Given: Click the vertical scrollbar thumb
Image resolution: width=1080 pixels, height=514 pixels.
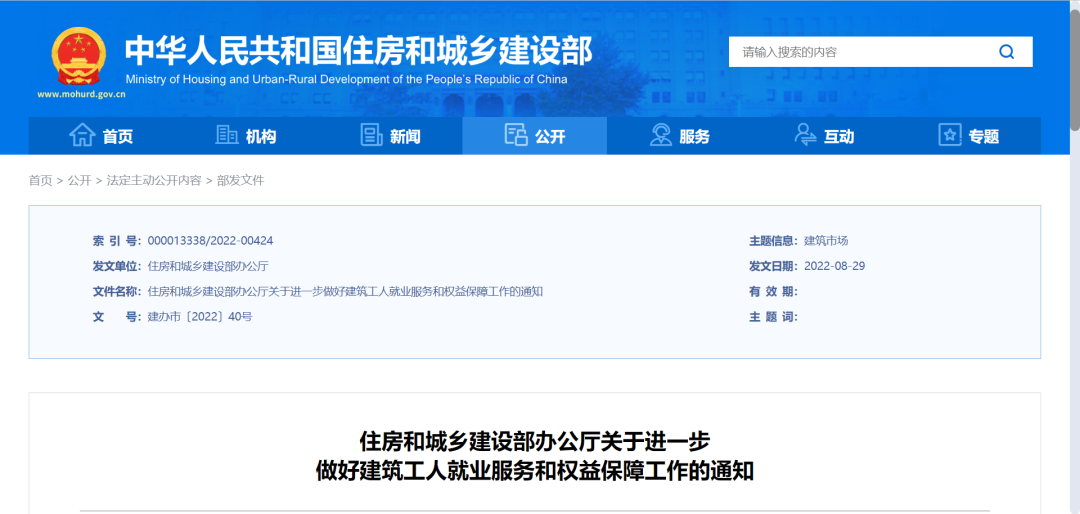Looking at the screenshot, I should (x=1074, y=69).
